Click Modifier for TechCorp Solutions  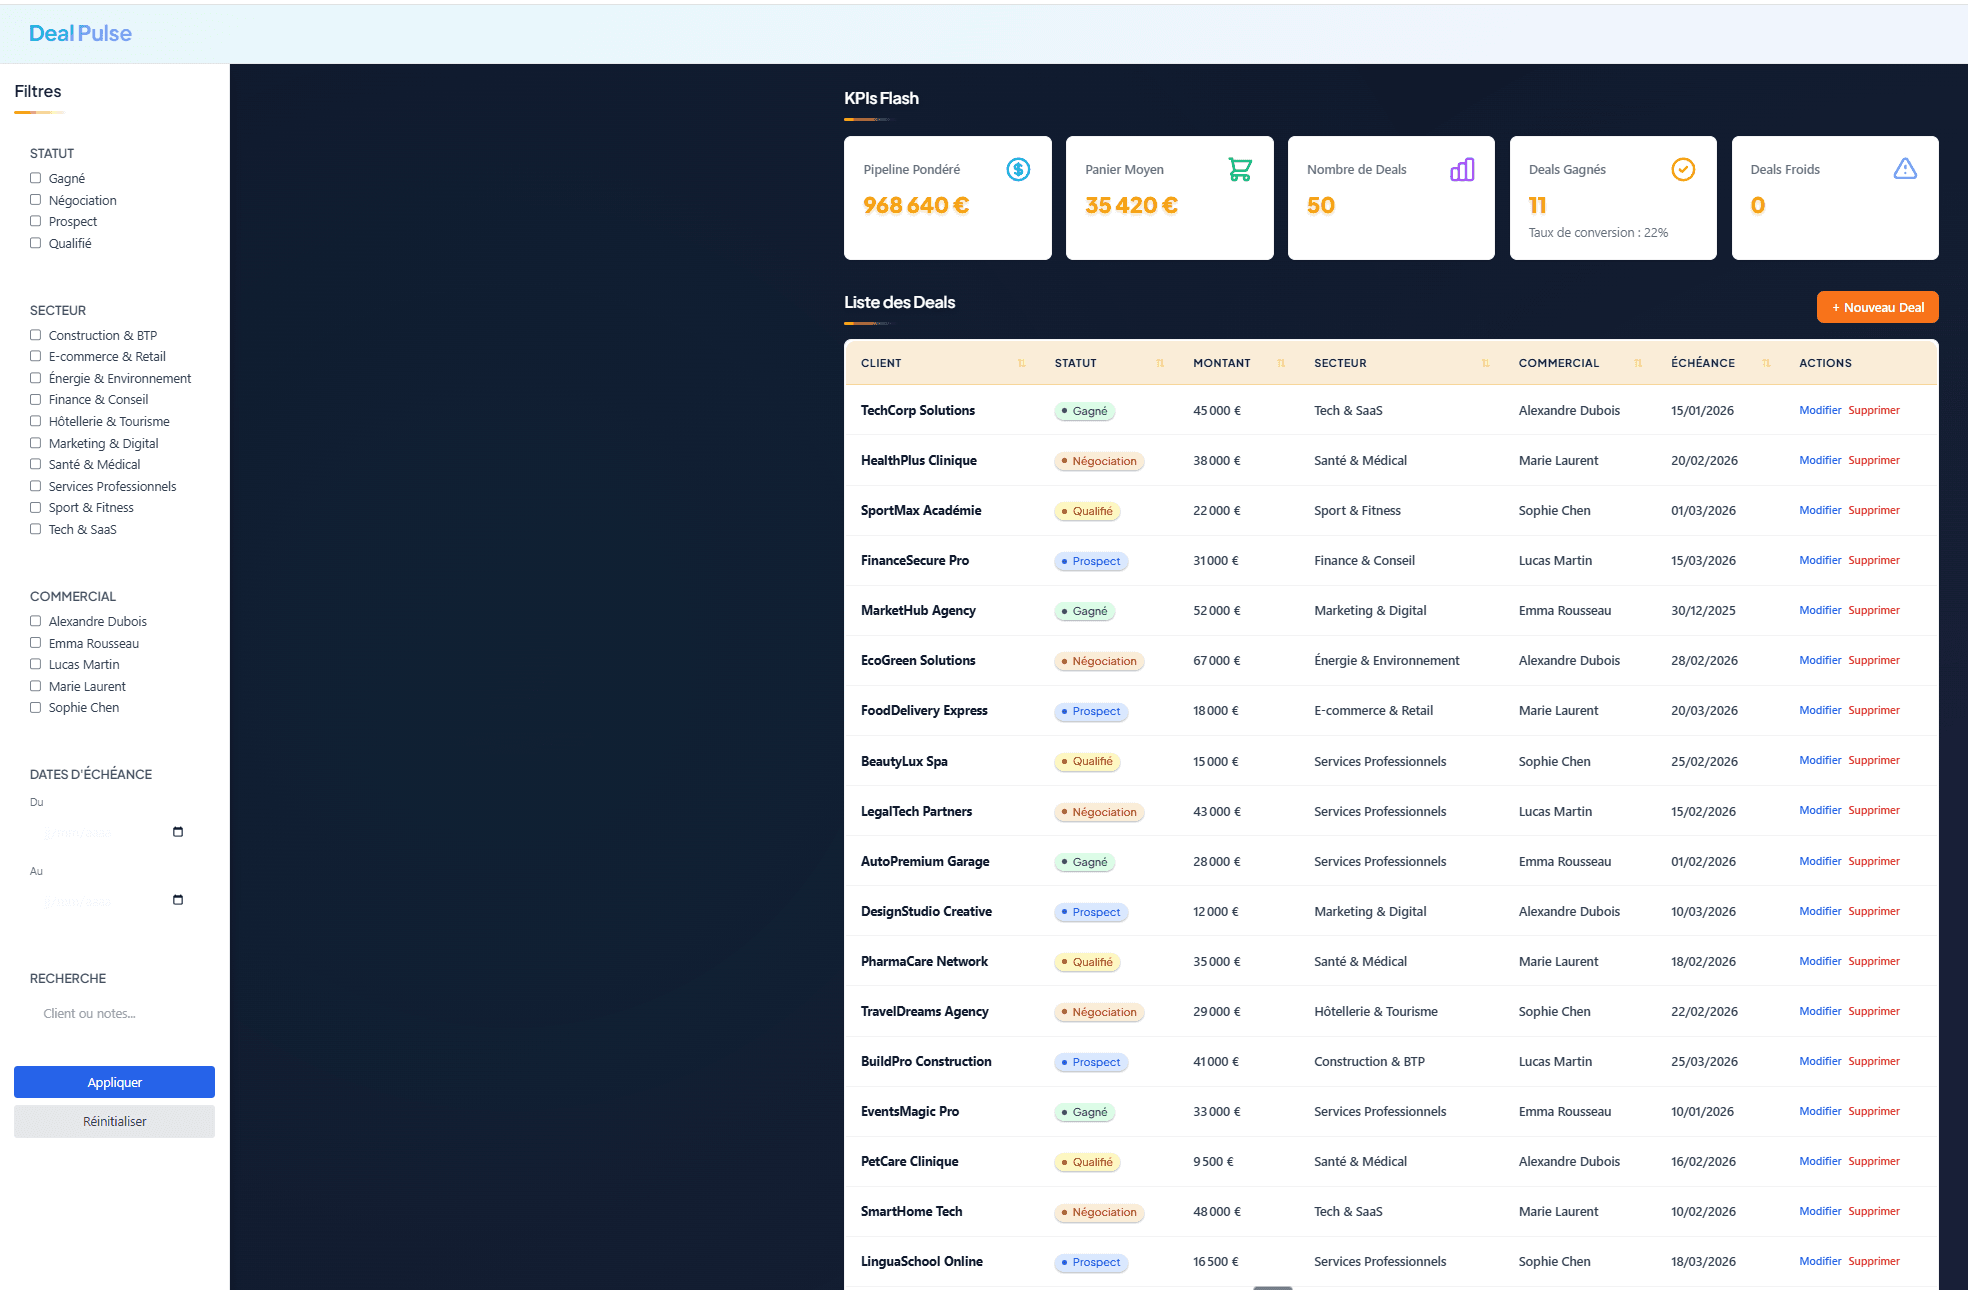(x=1819, y=410)
